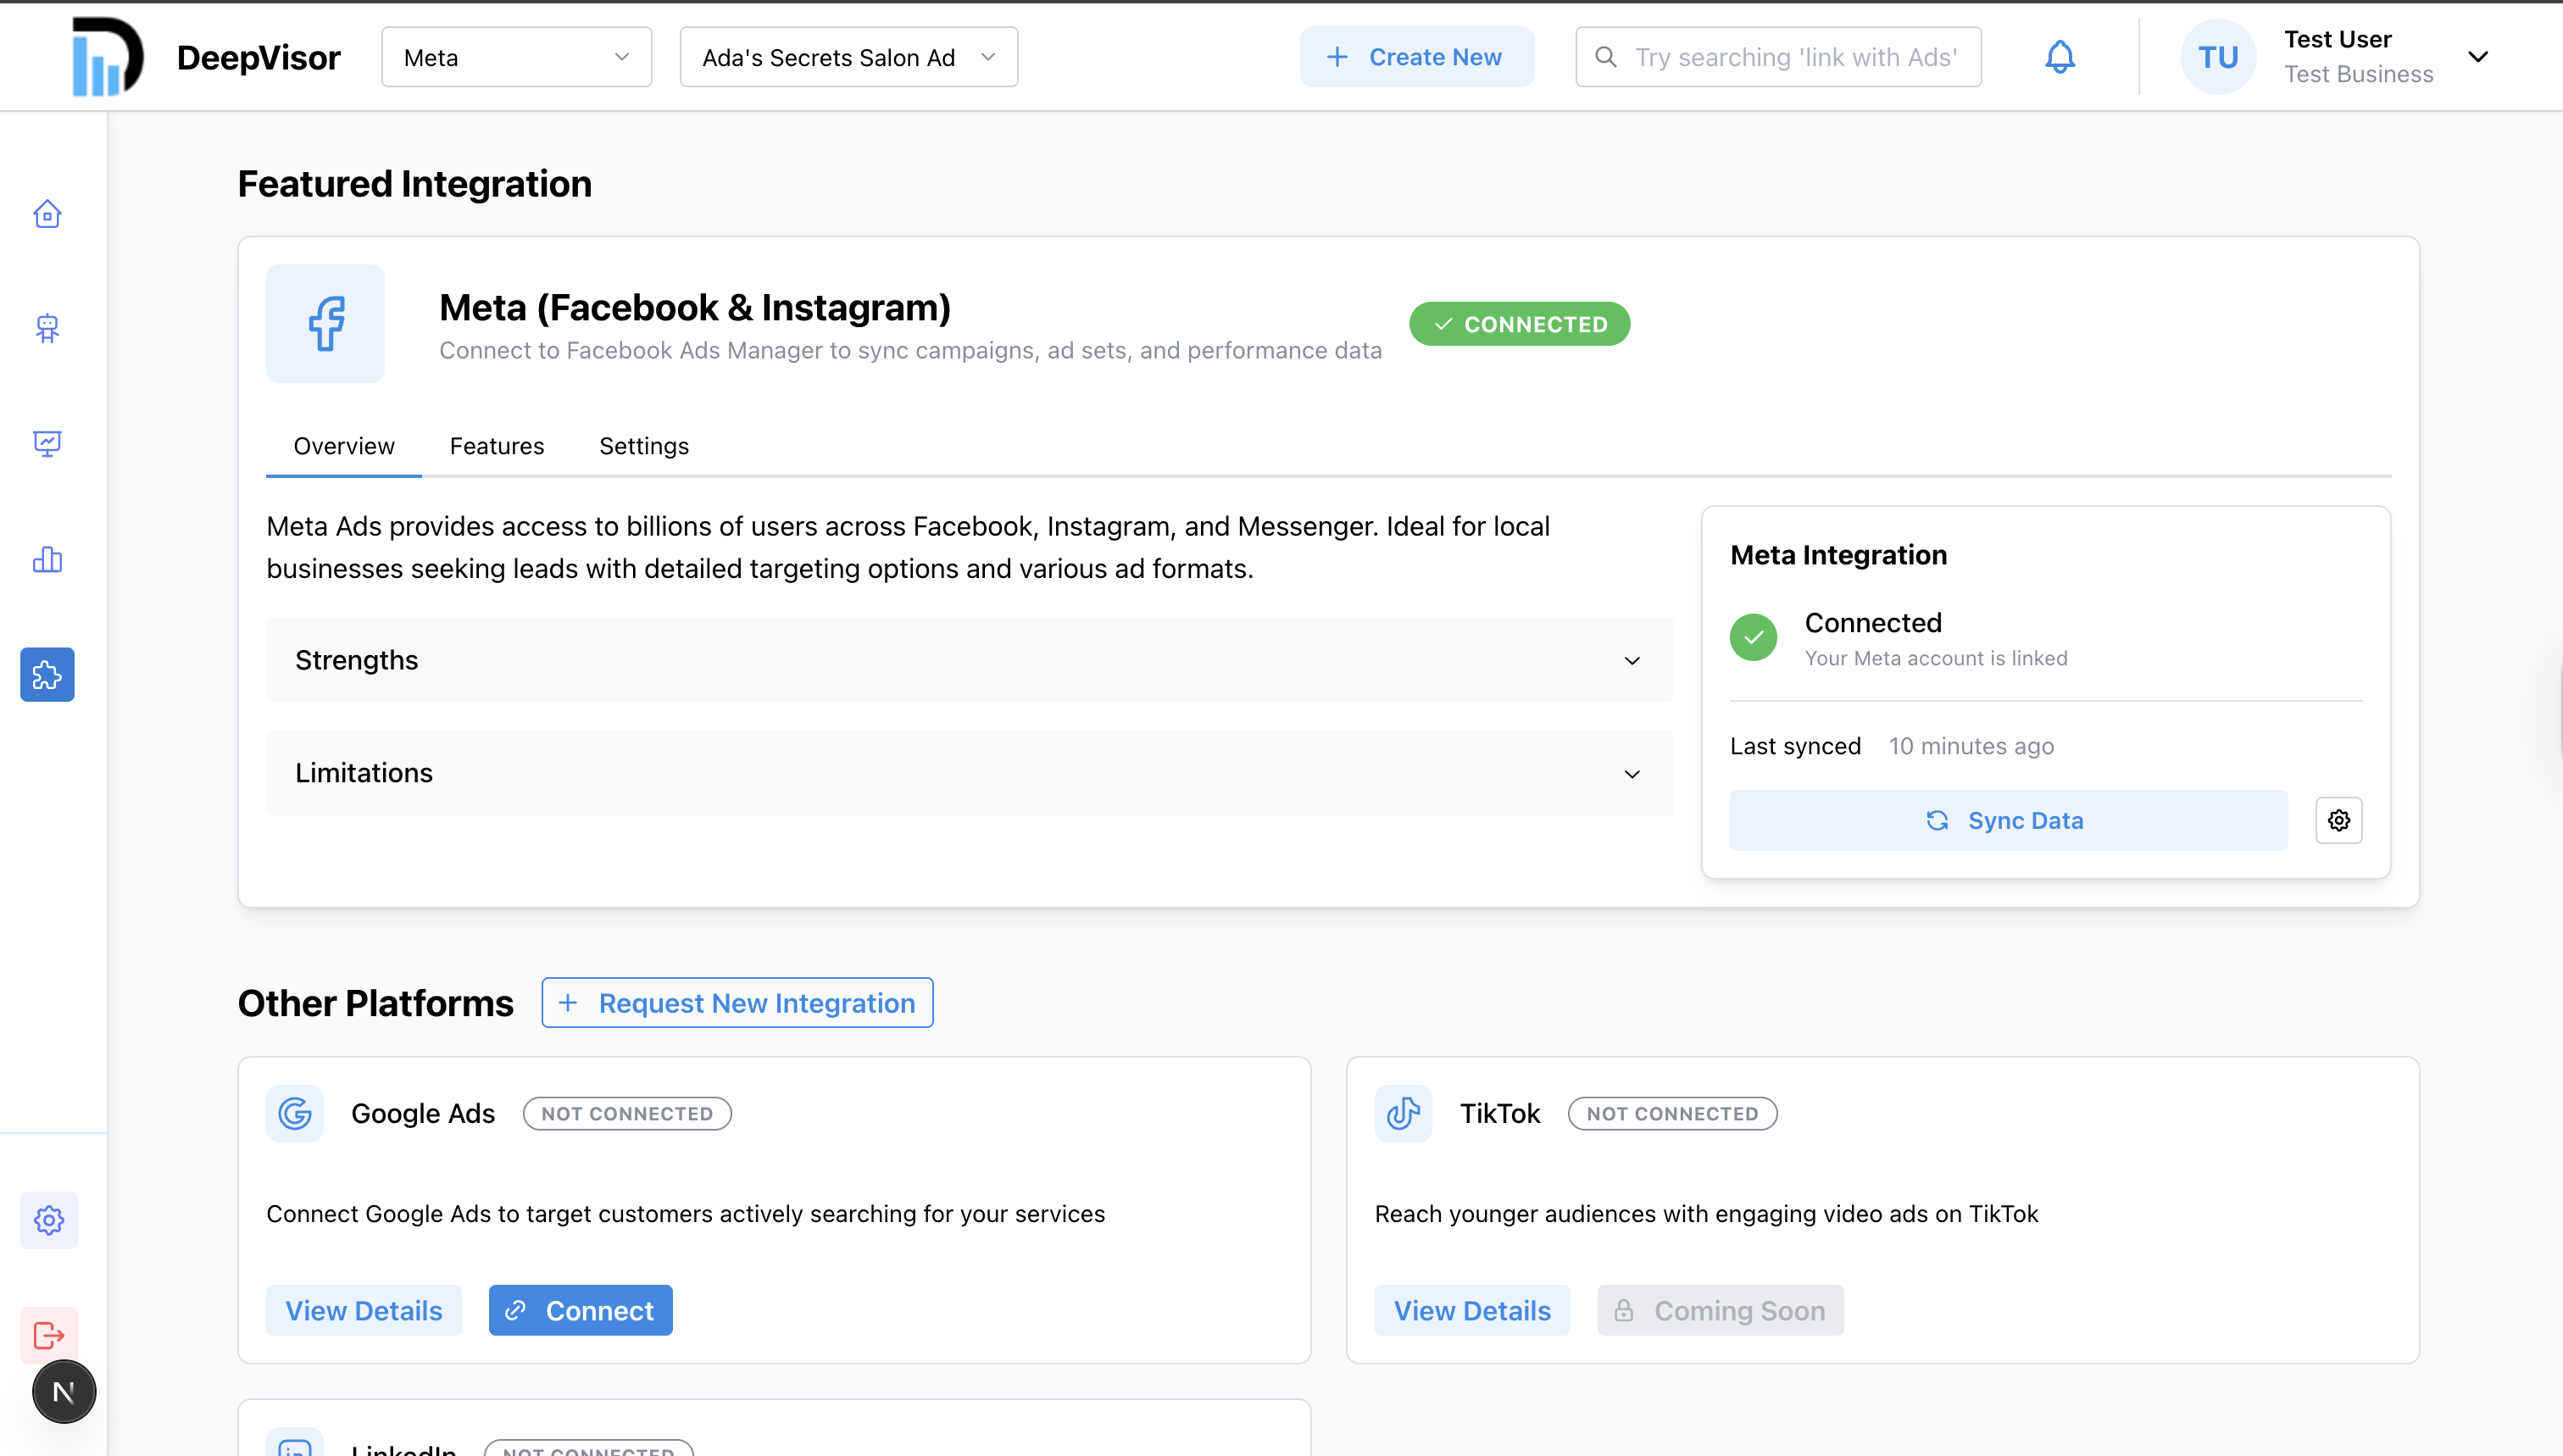2563x1456 pixels.
Task: Open the Home icon in the sidebar
Action: (47, 214)
